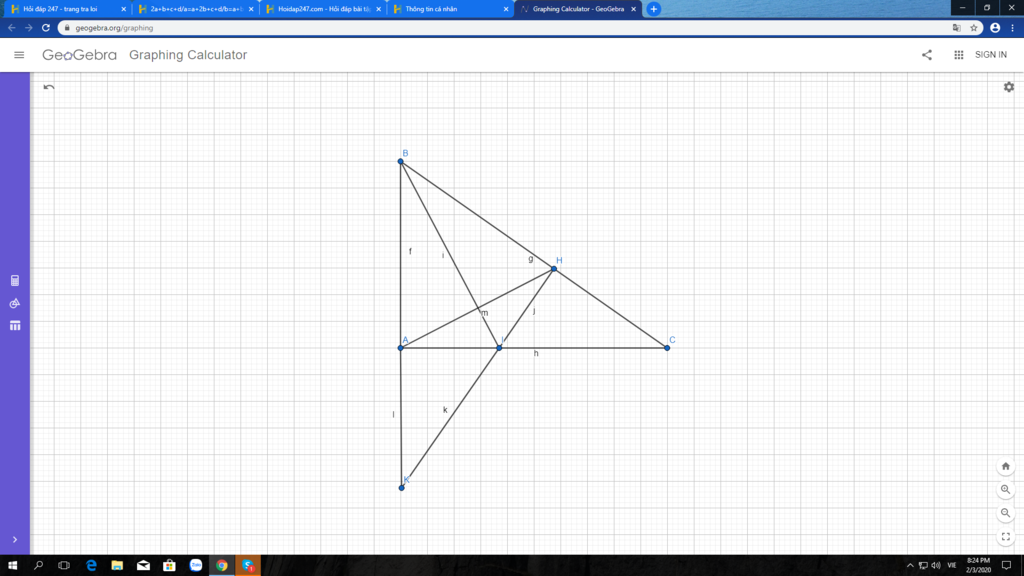Open Task View on the taskbar
The image size is (1024, 576).
tap(64, 566)
